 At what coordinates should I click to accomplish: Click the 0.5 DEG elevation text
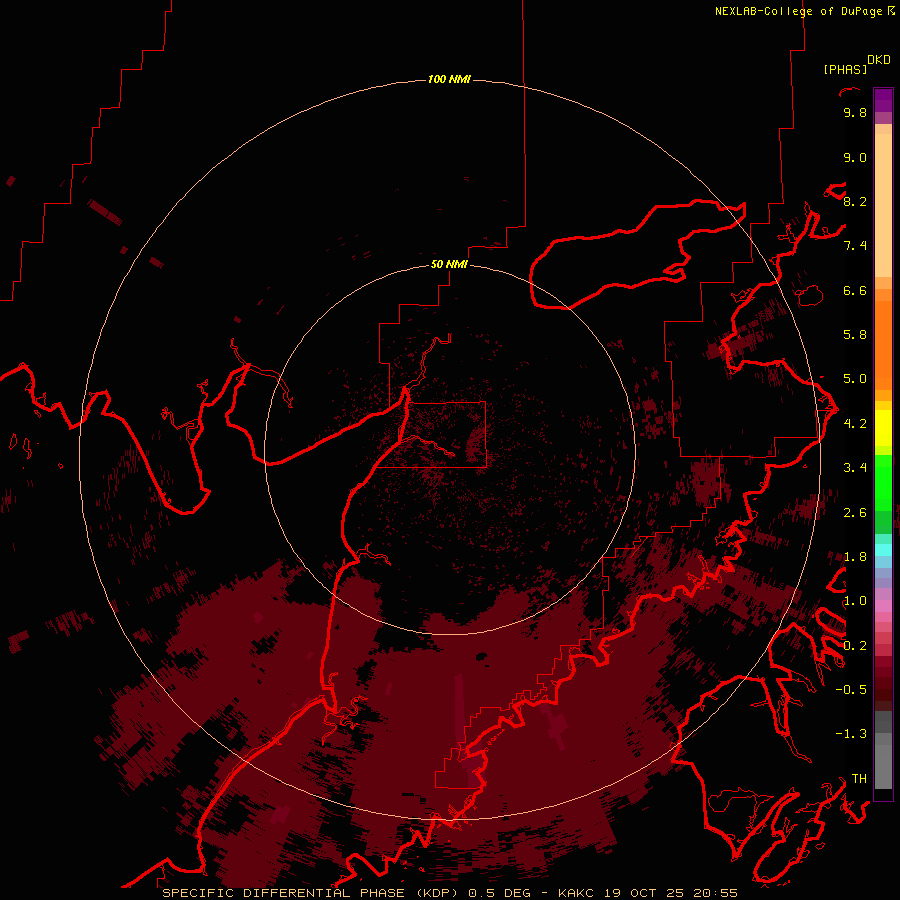coord(499,893)
